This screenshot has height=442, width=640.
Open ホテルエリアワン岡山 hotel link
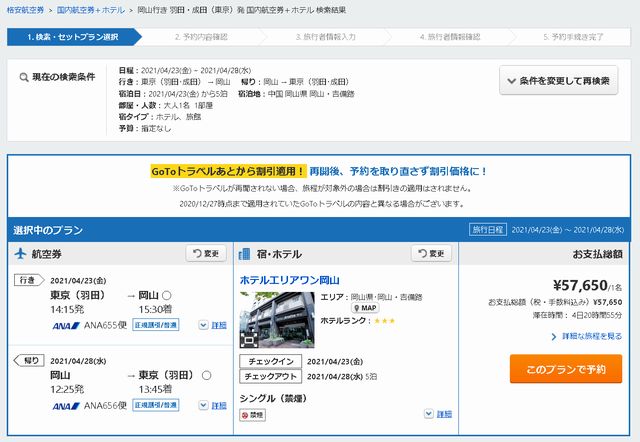click(289, 280)
